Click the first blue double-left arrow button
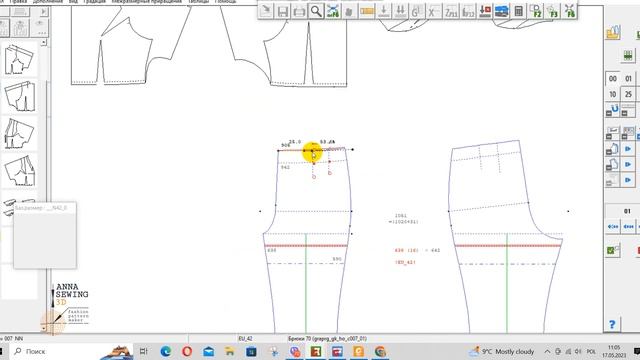 pos(613,227)
